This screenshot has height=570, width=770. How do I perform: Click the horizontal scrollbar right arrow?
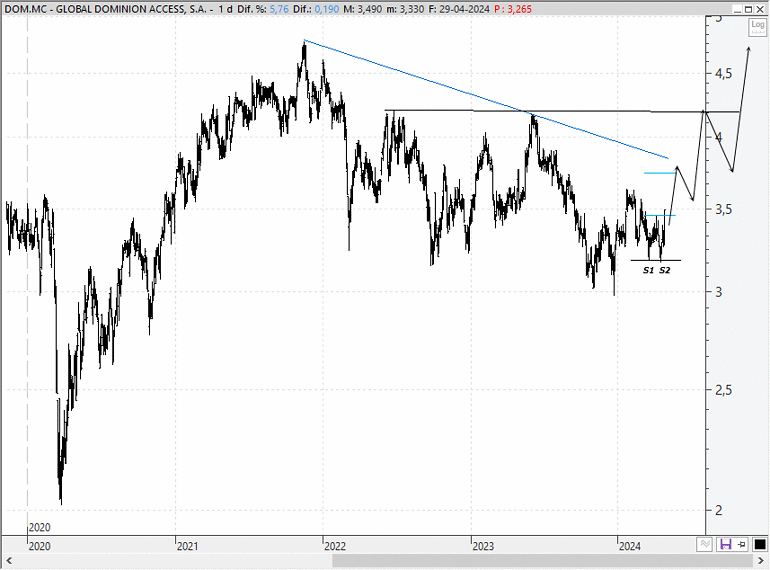click(762, 560)
